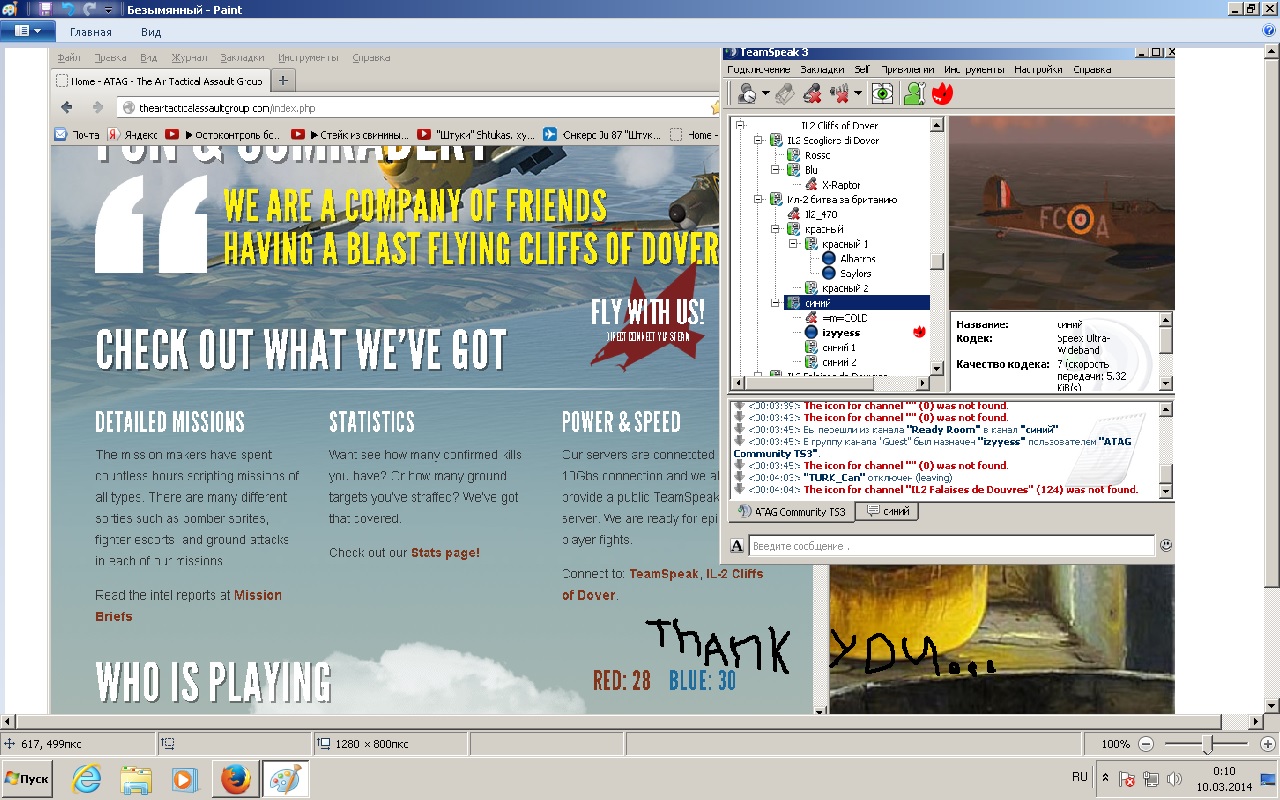Click the Save icon in Paint's quick access toolbar
This screenshot has height=800, width=1280.
45,9
